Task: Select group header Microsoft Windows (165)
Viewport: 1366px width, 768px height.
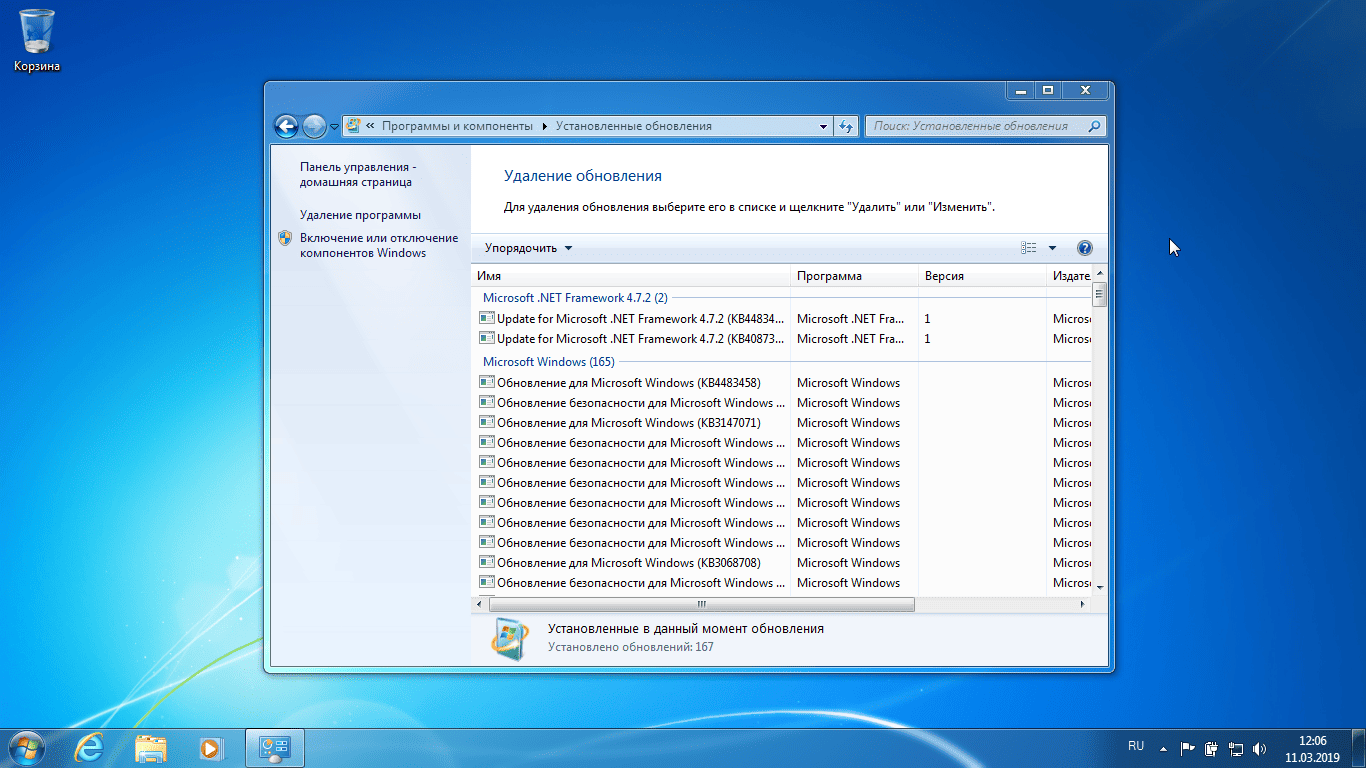Action: coord(549,361)
